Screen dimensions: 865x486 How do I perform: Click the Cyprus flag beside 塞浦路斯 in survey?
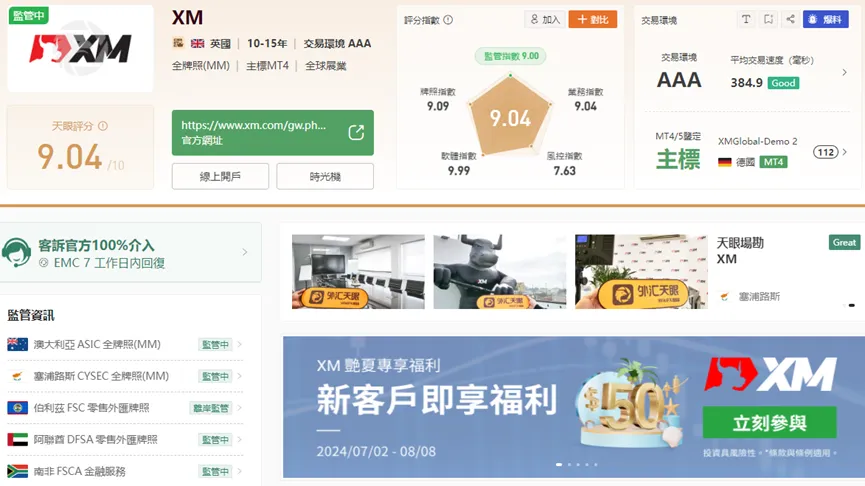[725, 297]
